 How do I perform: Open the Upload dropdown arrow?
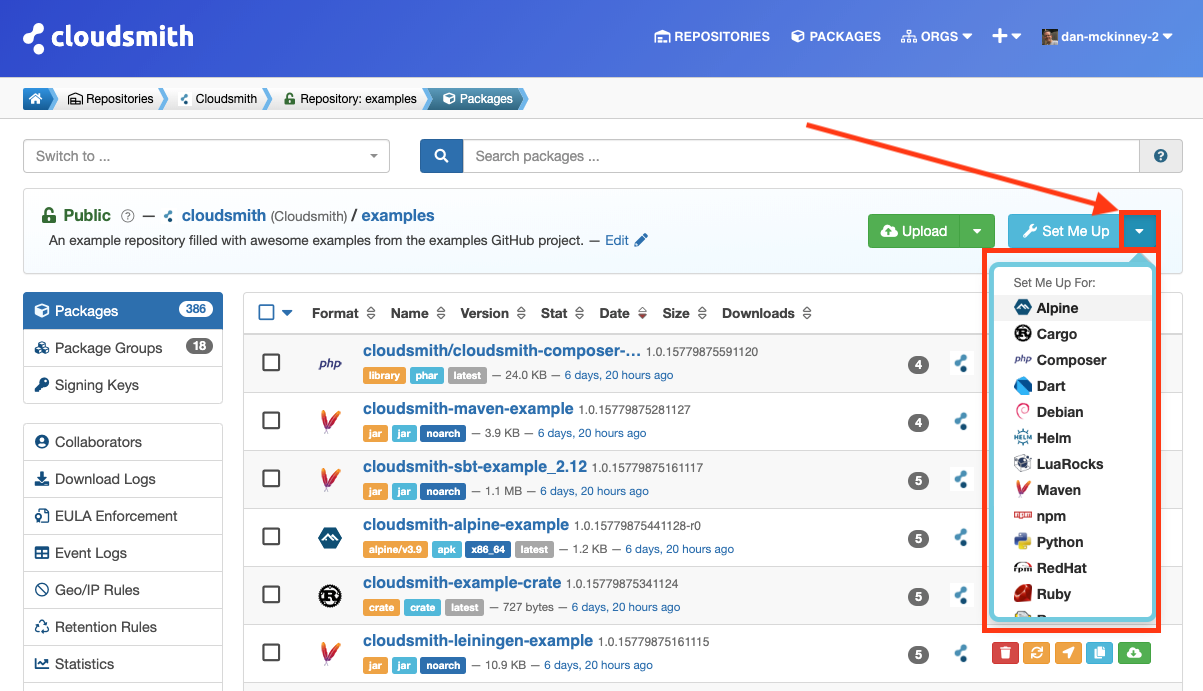(x=977, y=231)
